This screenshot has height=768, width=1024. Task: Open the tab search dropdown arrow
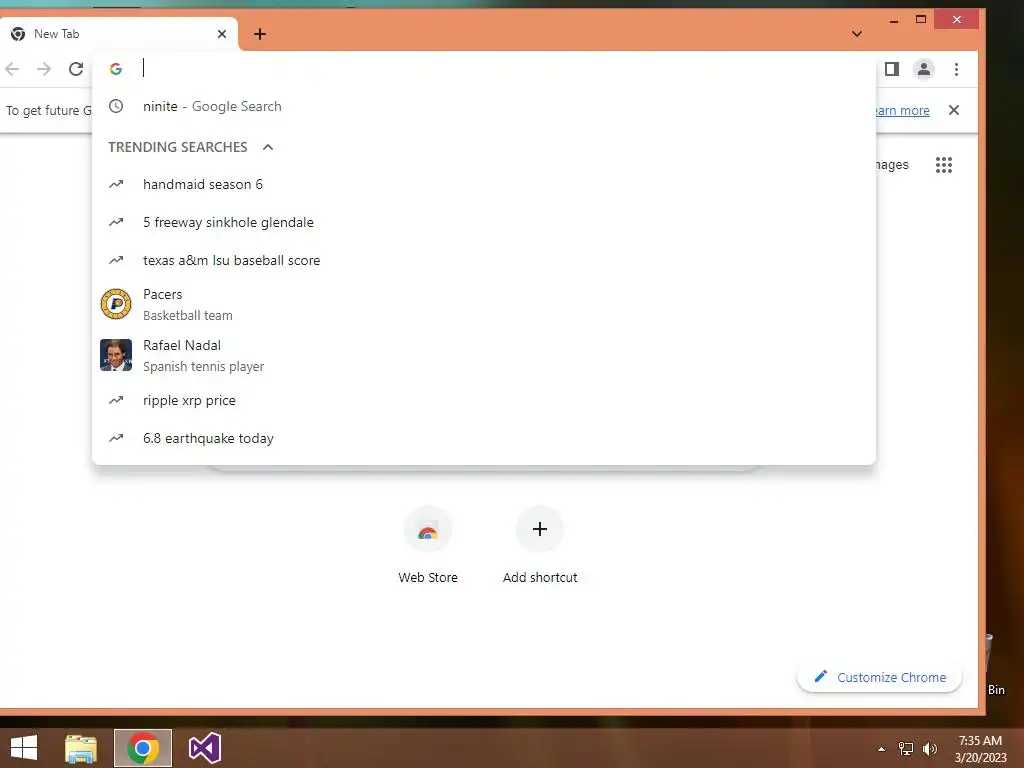(x=857, y=34)
